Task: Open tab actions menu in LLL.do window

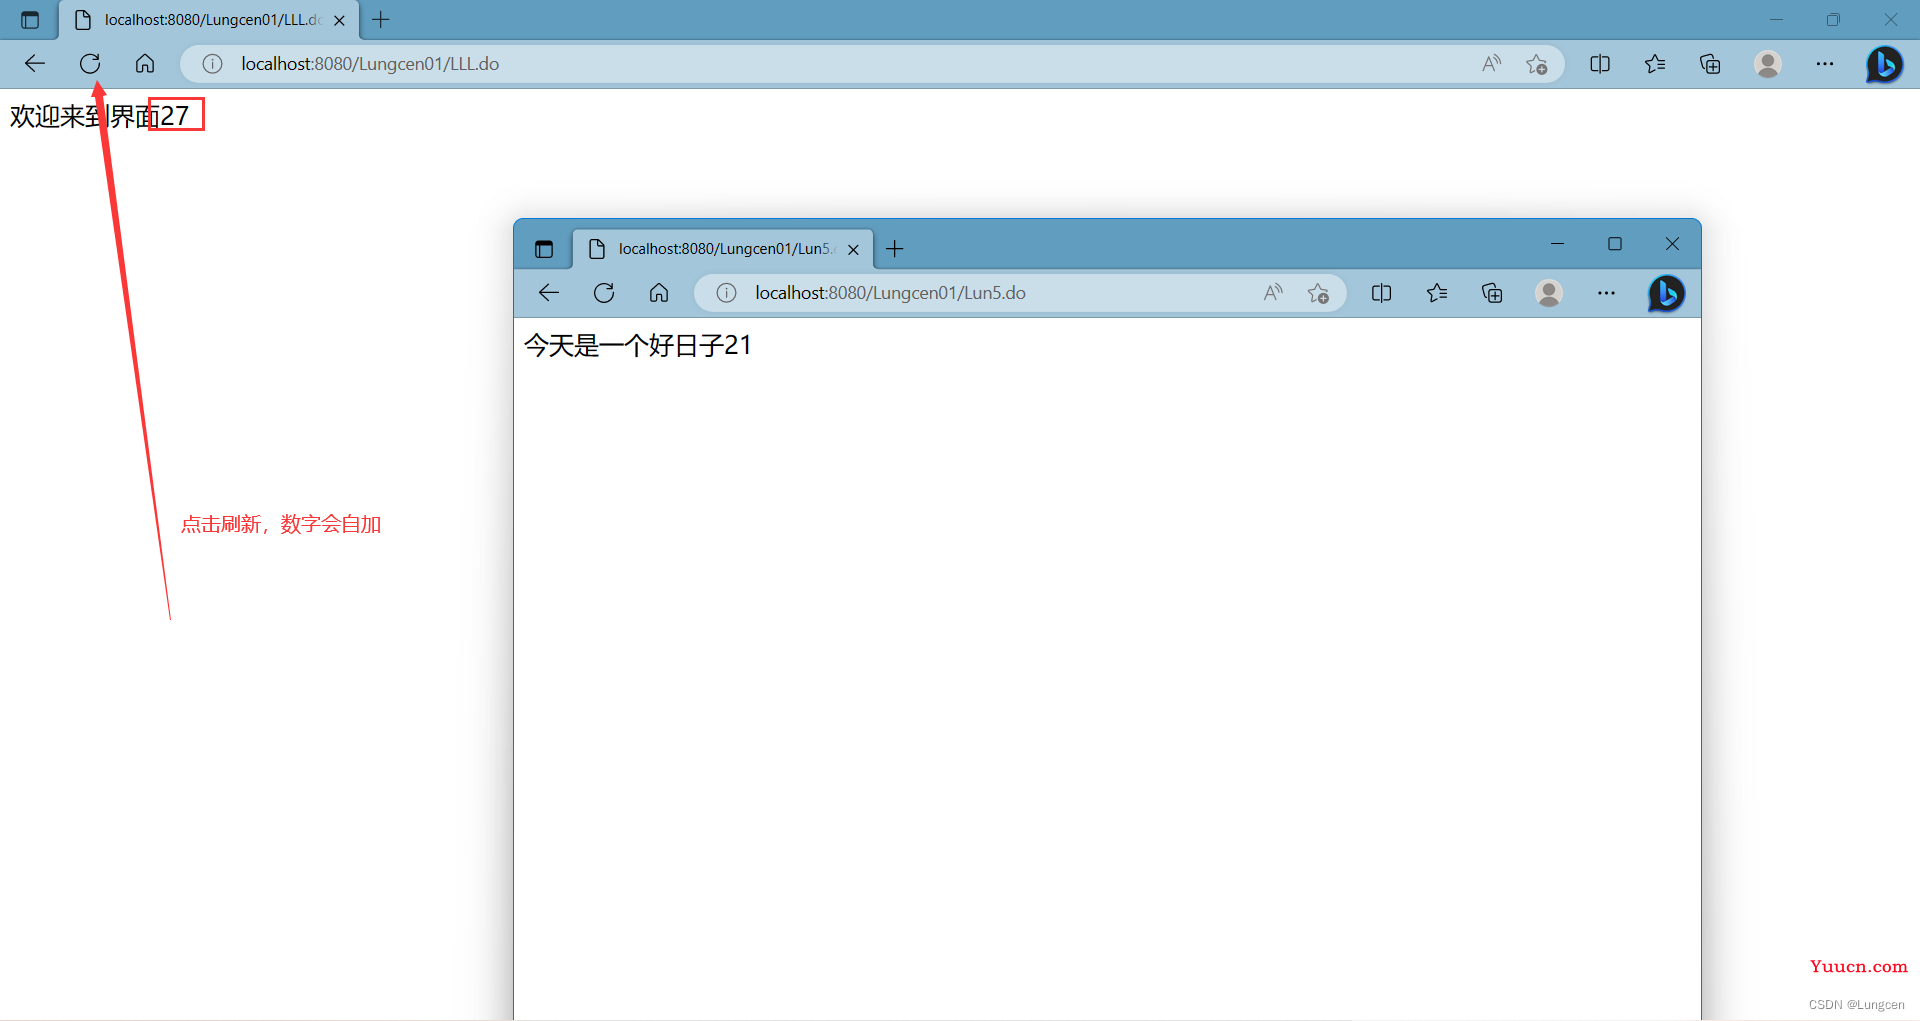Action: [30, 20]
